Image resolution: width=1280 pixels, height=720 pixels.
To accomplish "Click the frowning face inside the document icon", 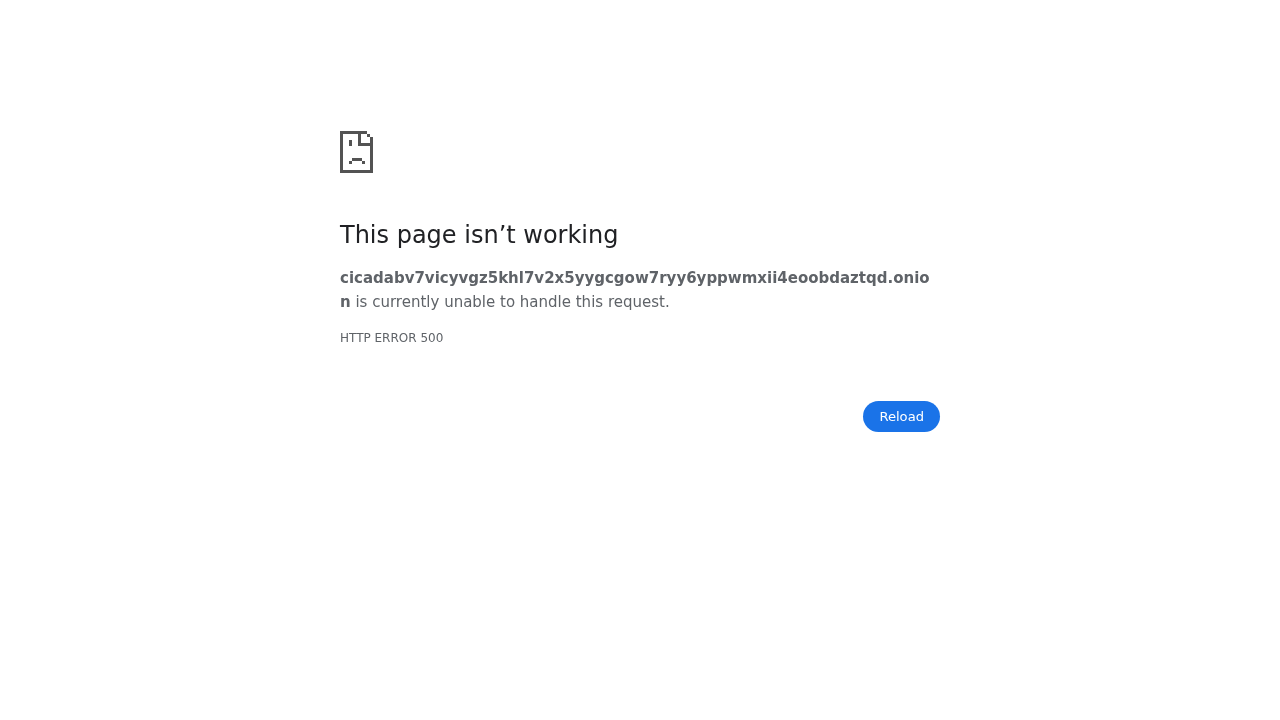I will pos(356,153).
